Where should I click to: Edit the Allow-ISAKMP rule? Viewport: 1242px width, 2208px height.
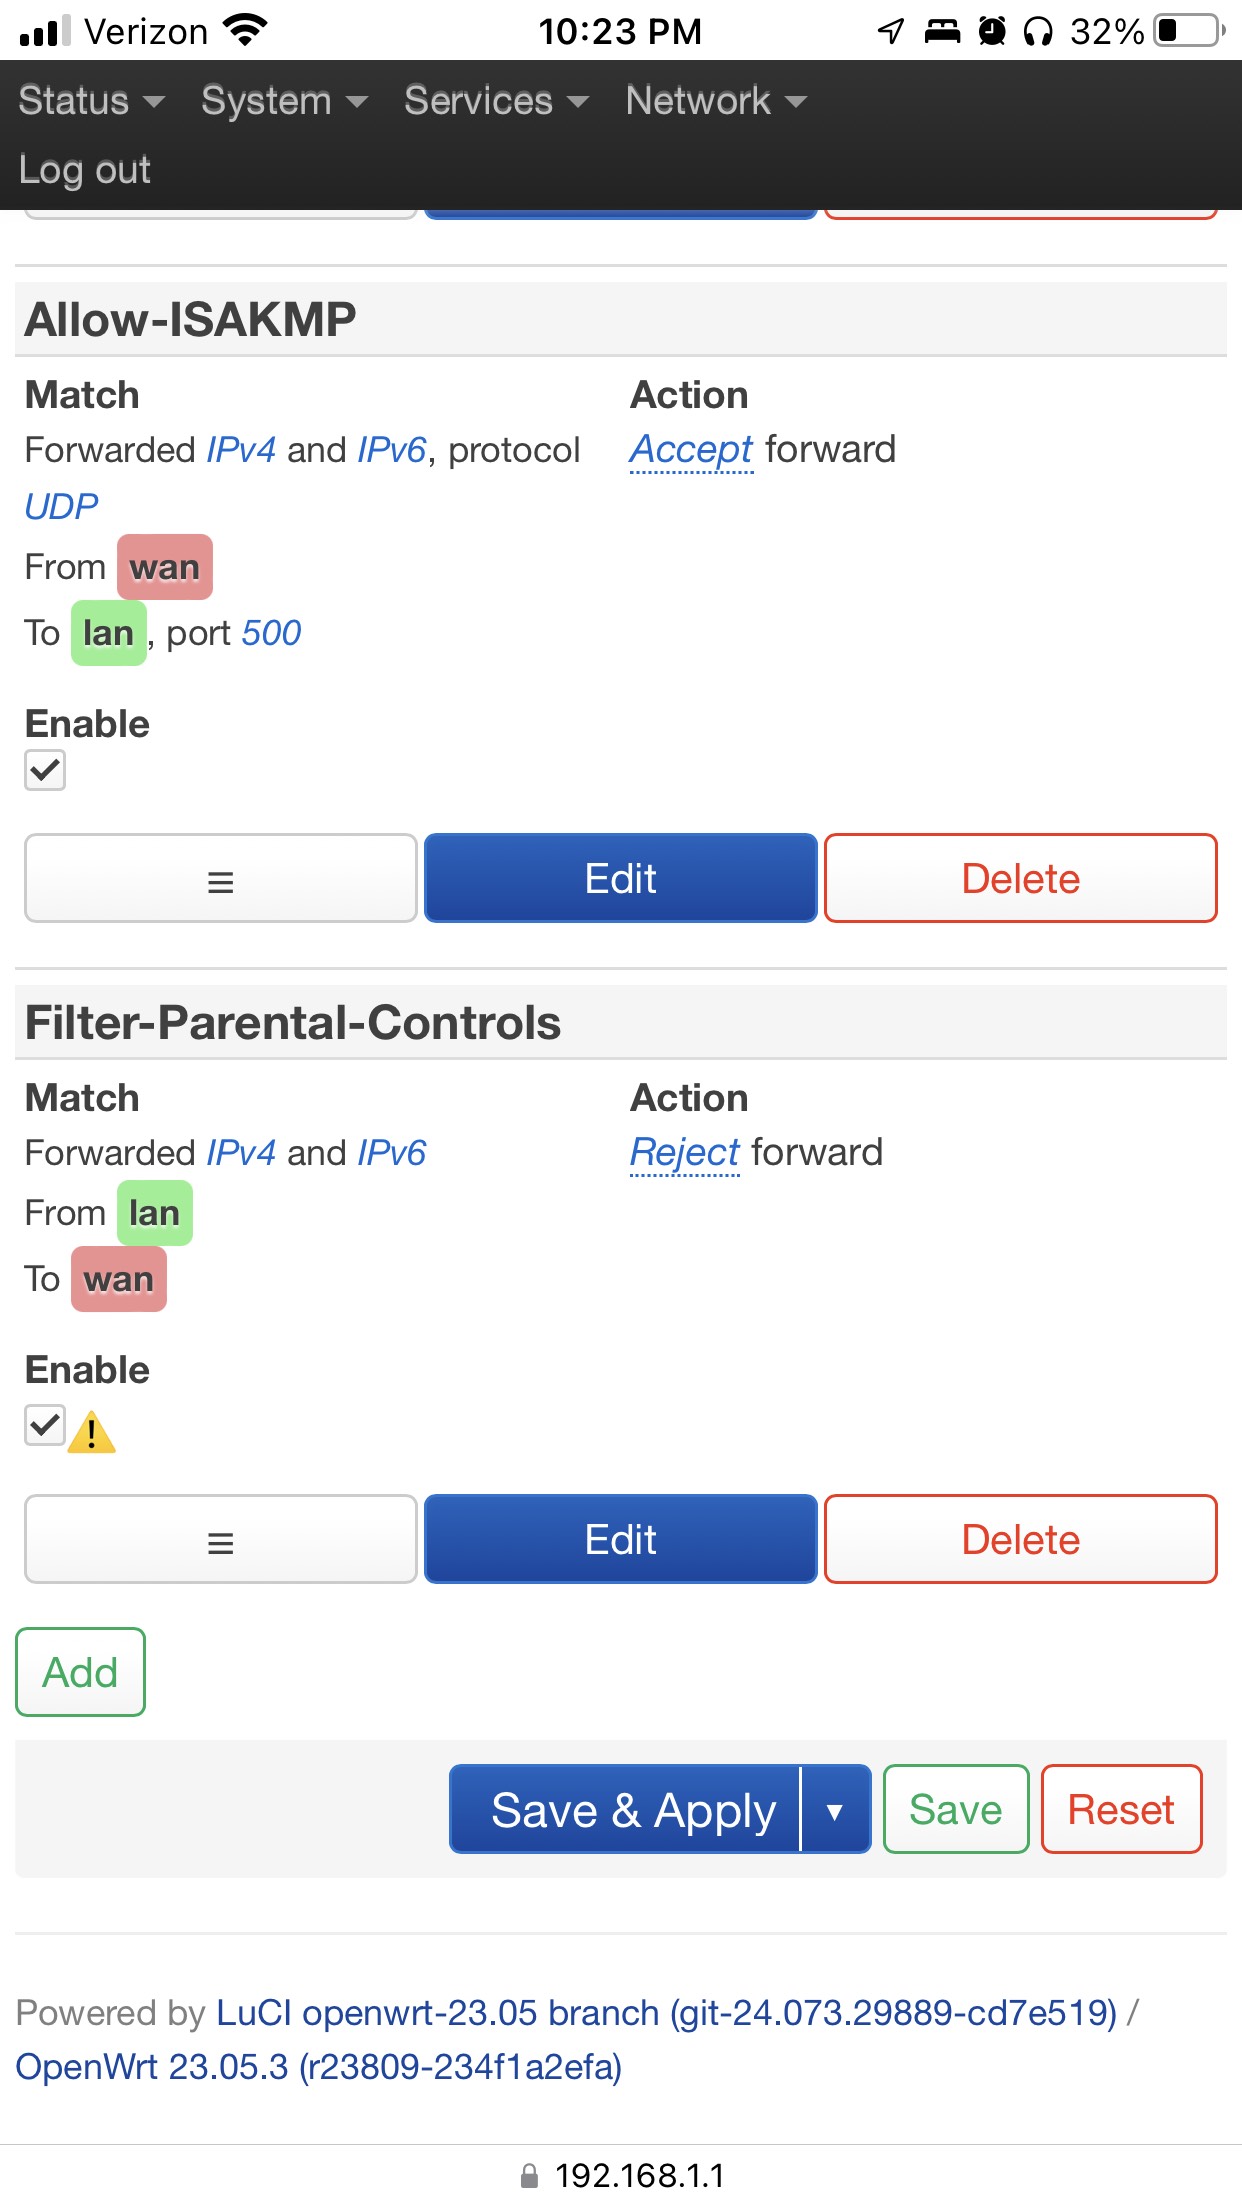pos(621,879)
